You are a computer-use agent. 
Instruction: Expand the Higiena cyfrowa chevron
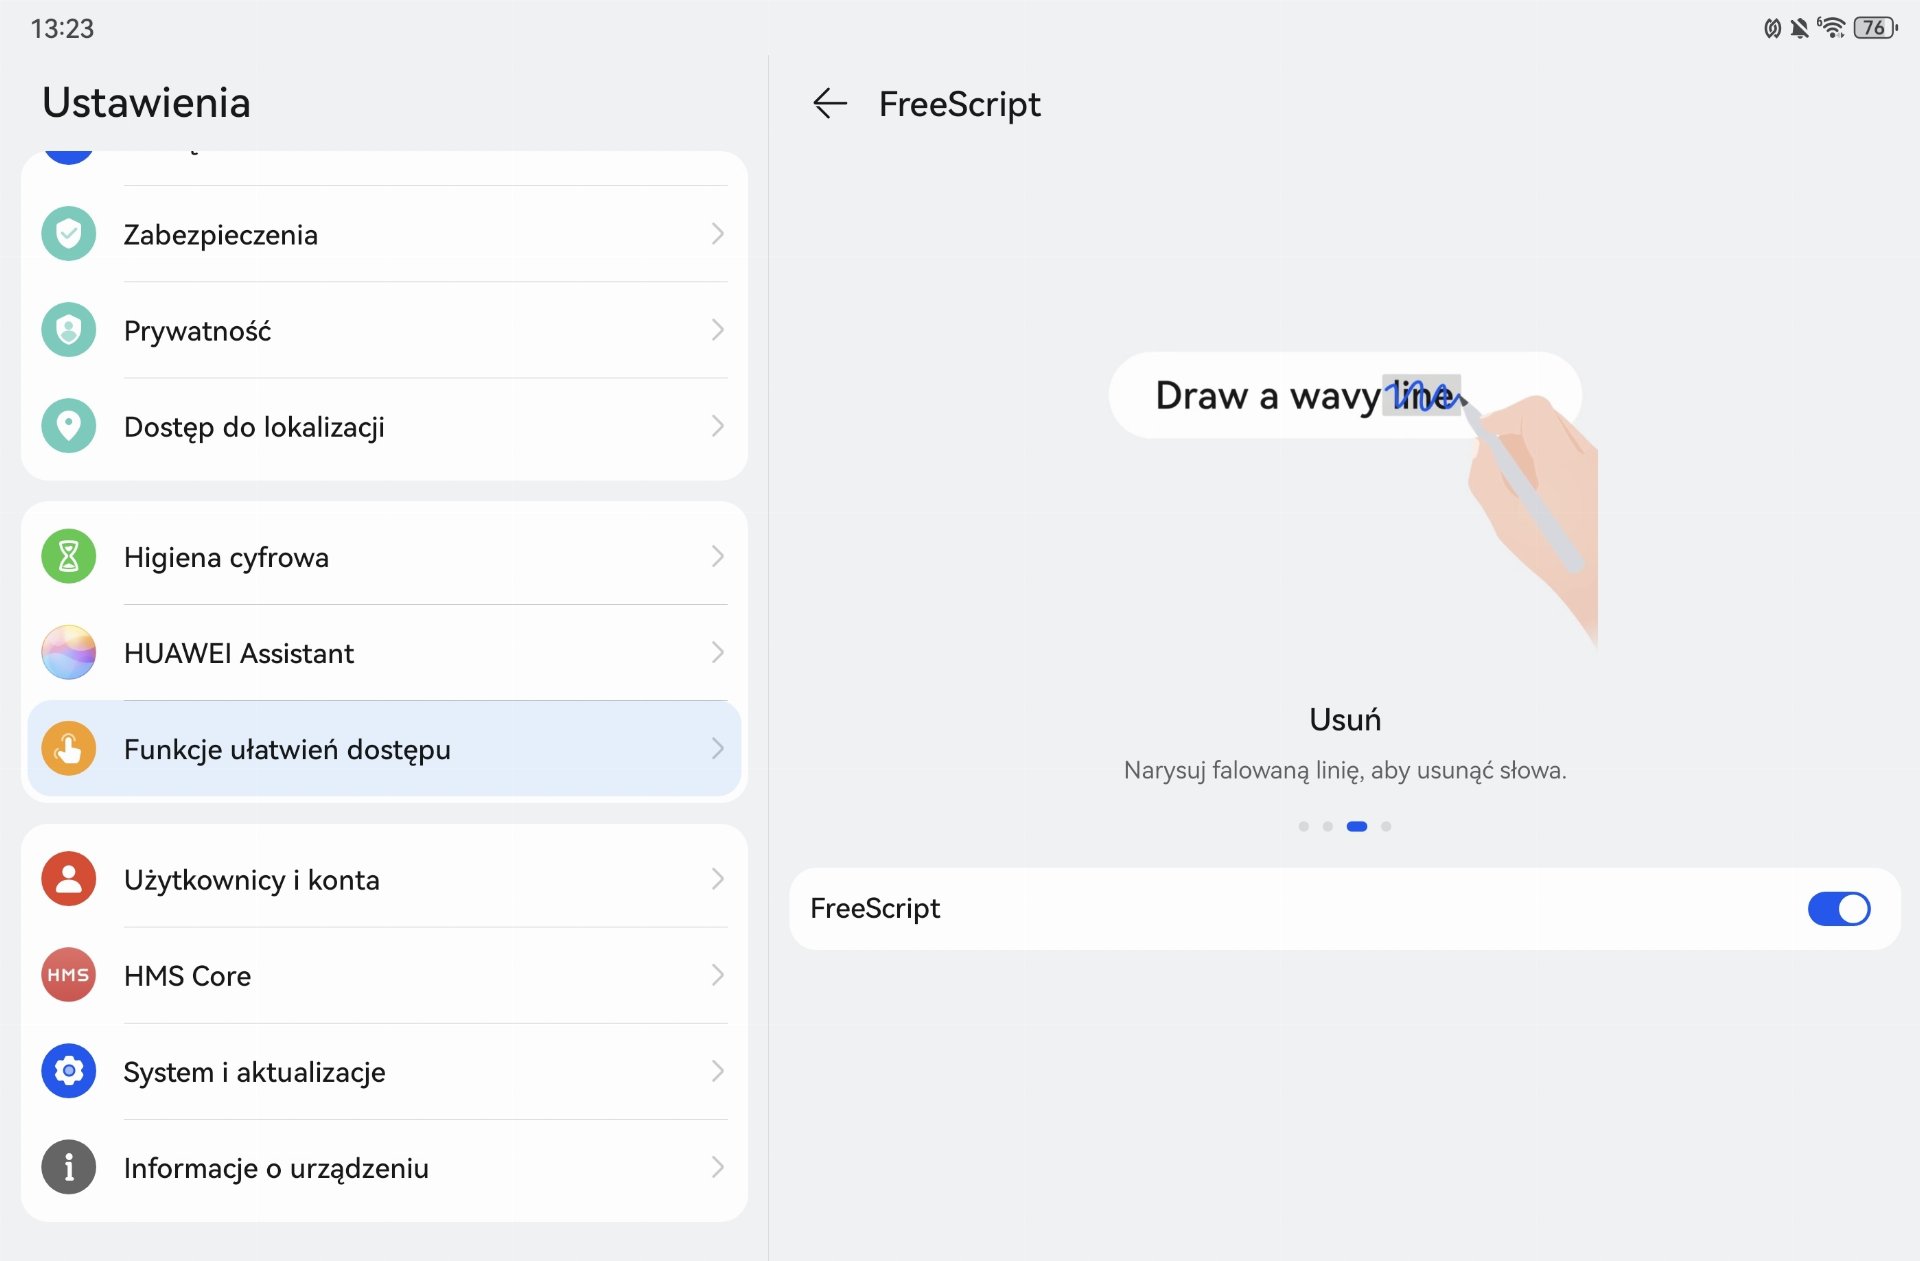tap(717, 557)
